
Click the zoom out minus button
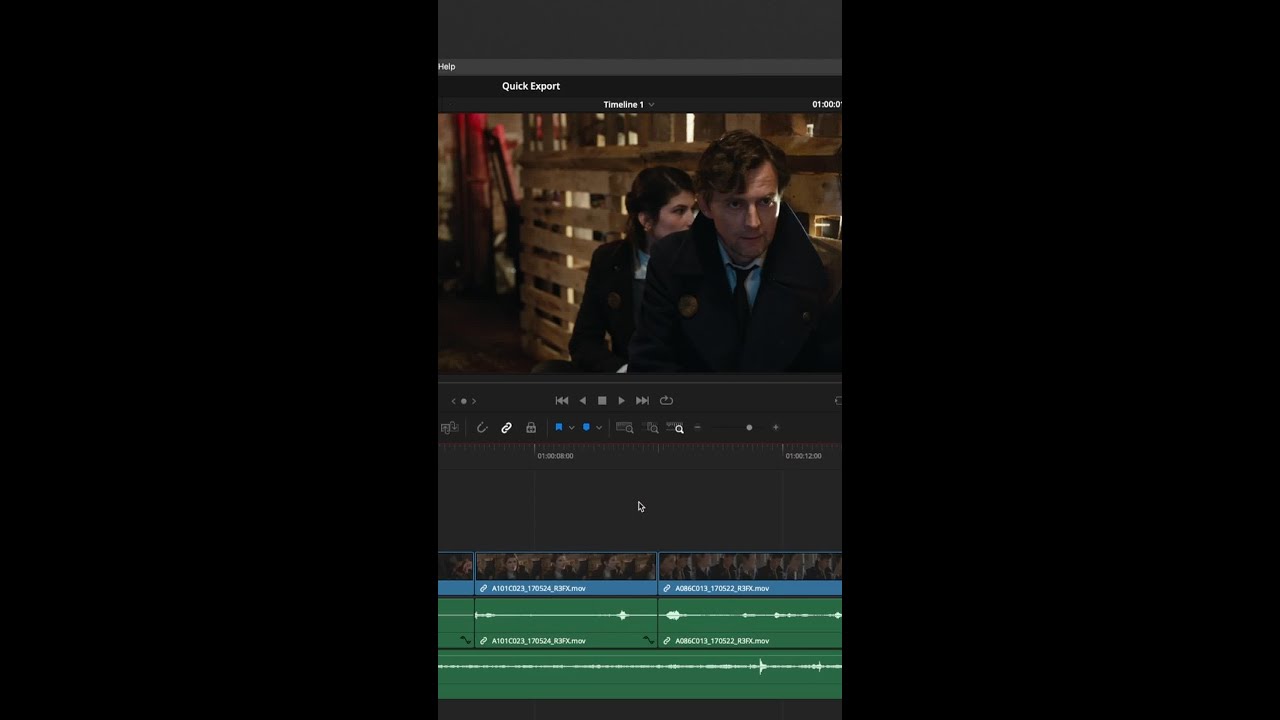tap(698, 428)
